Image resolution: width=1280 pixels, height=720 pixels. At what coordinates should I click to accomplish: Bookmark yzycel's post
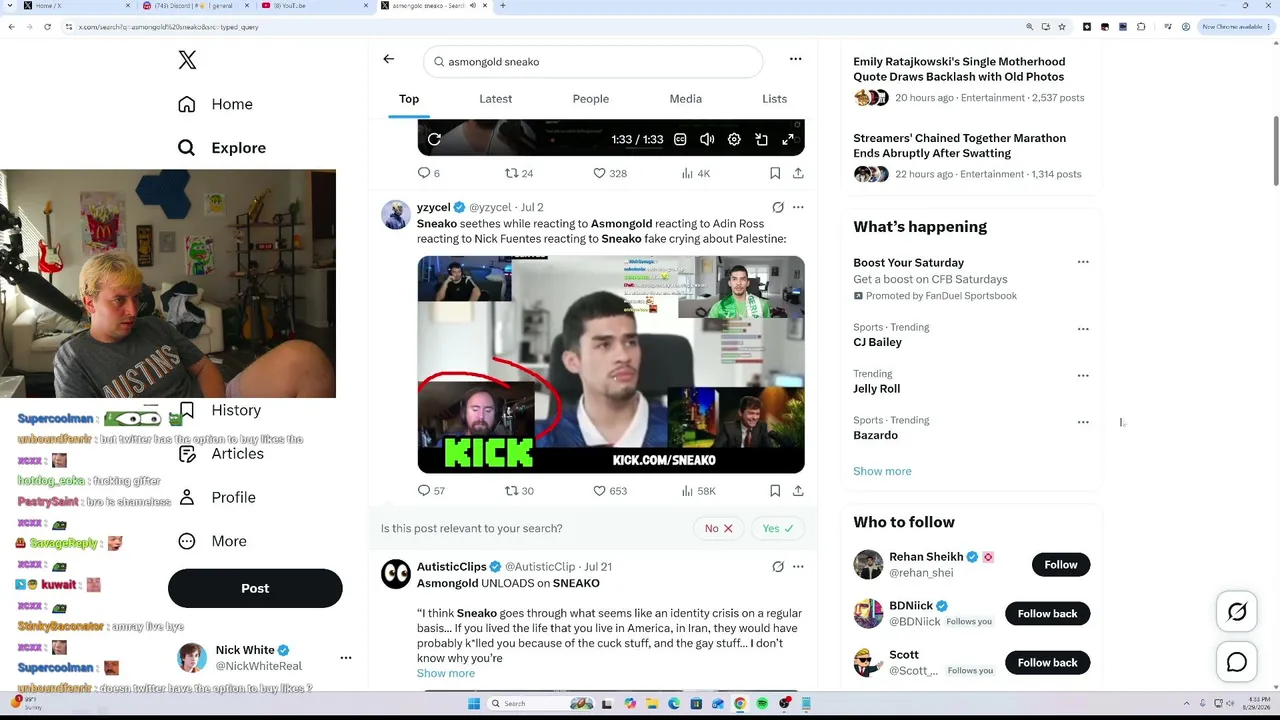tap(775, 491)
